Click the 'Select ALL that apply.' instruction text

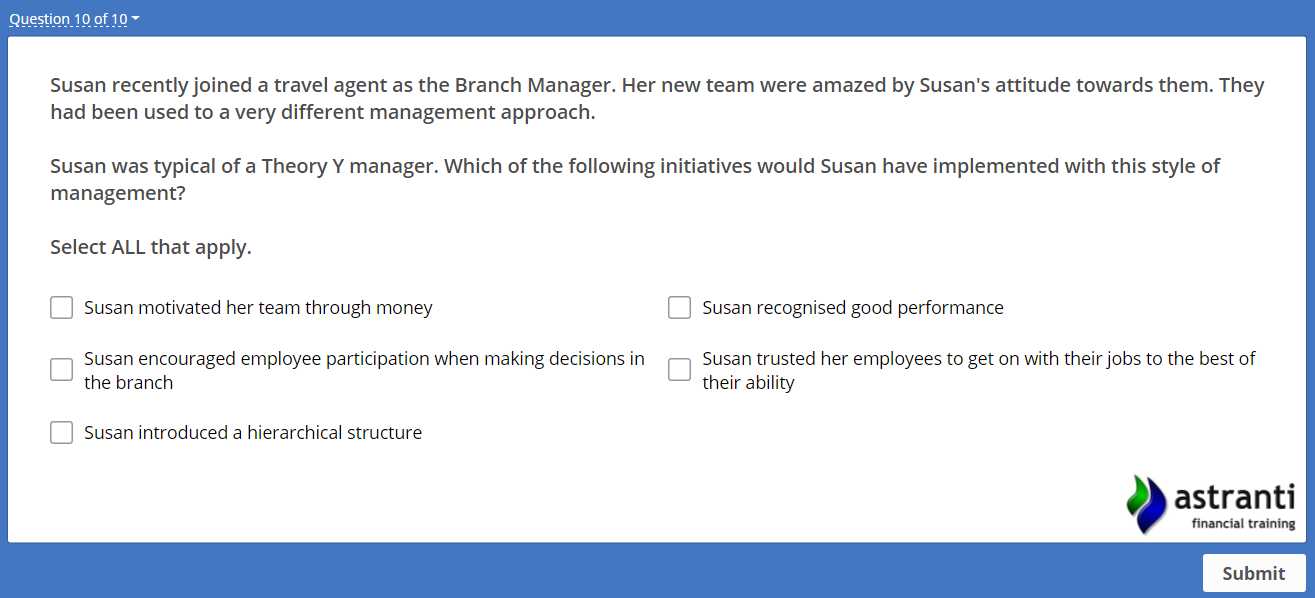pyautogui.click(x=151, y=247)
